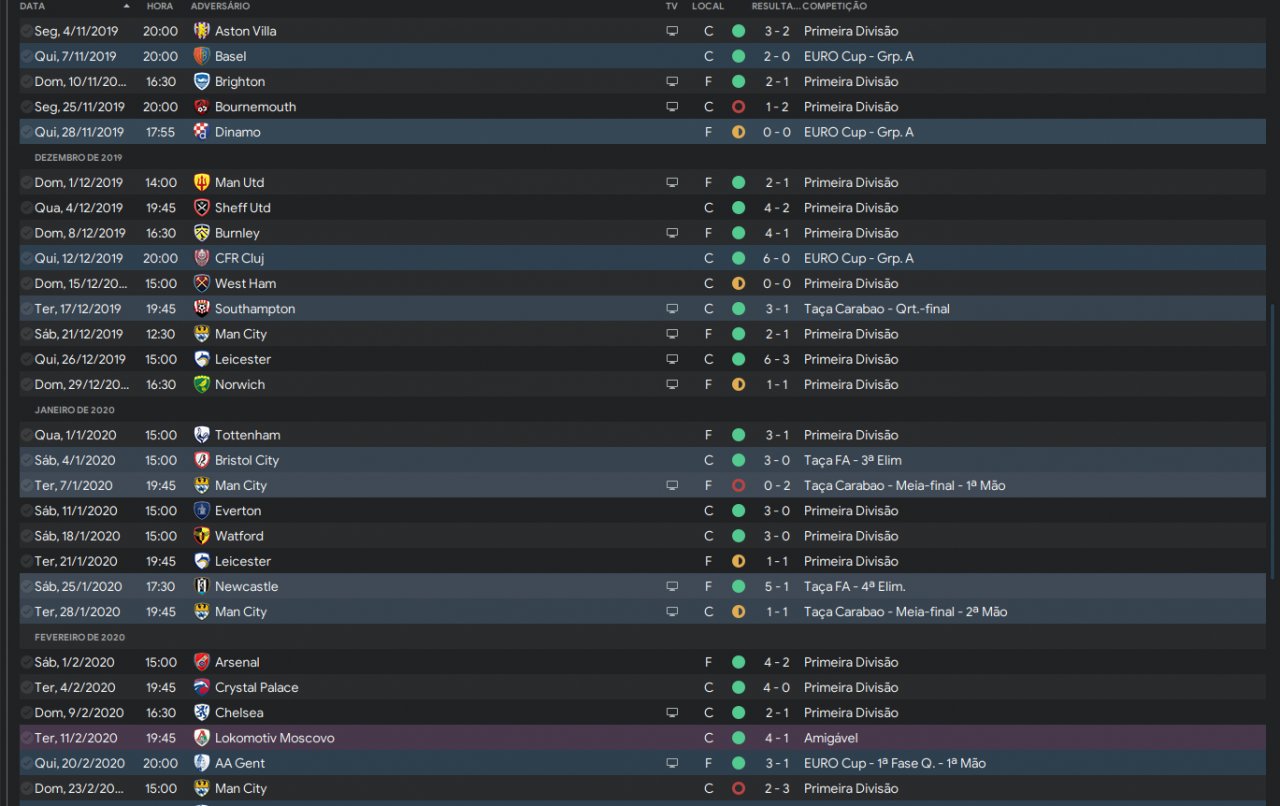Click the LOCAL column header

tap(708, 6)
